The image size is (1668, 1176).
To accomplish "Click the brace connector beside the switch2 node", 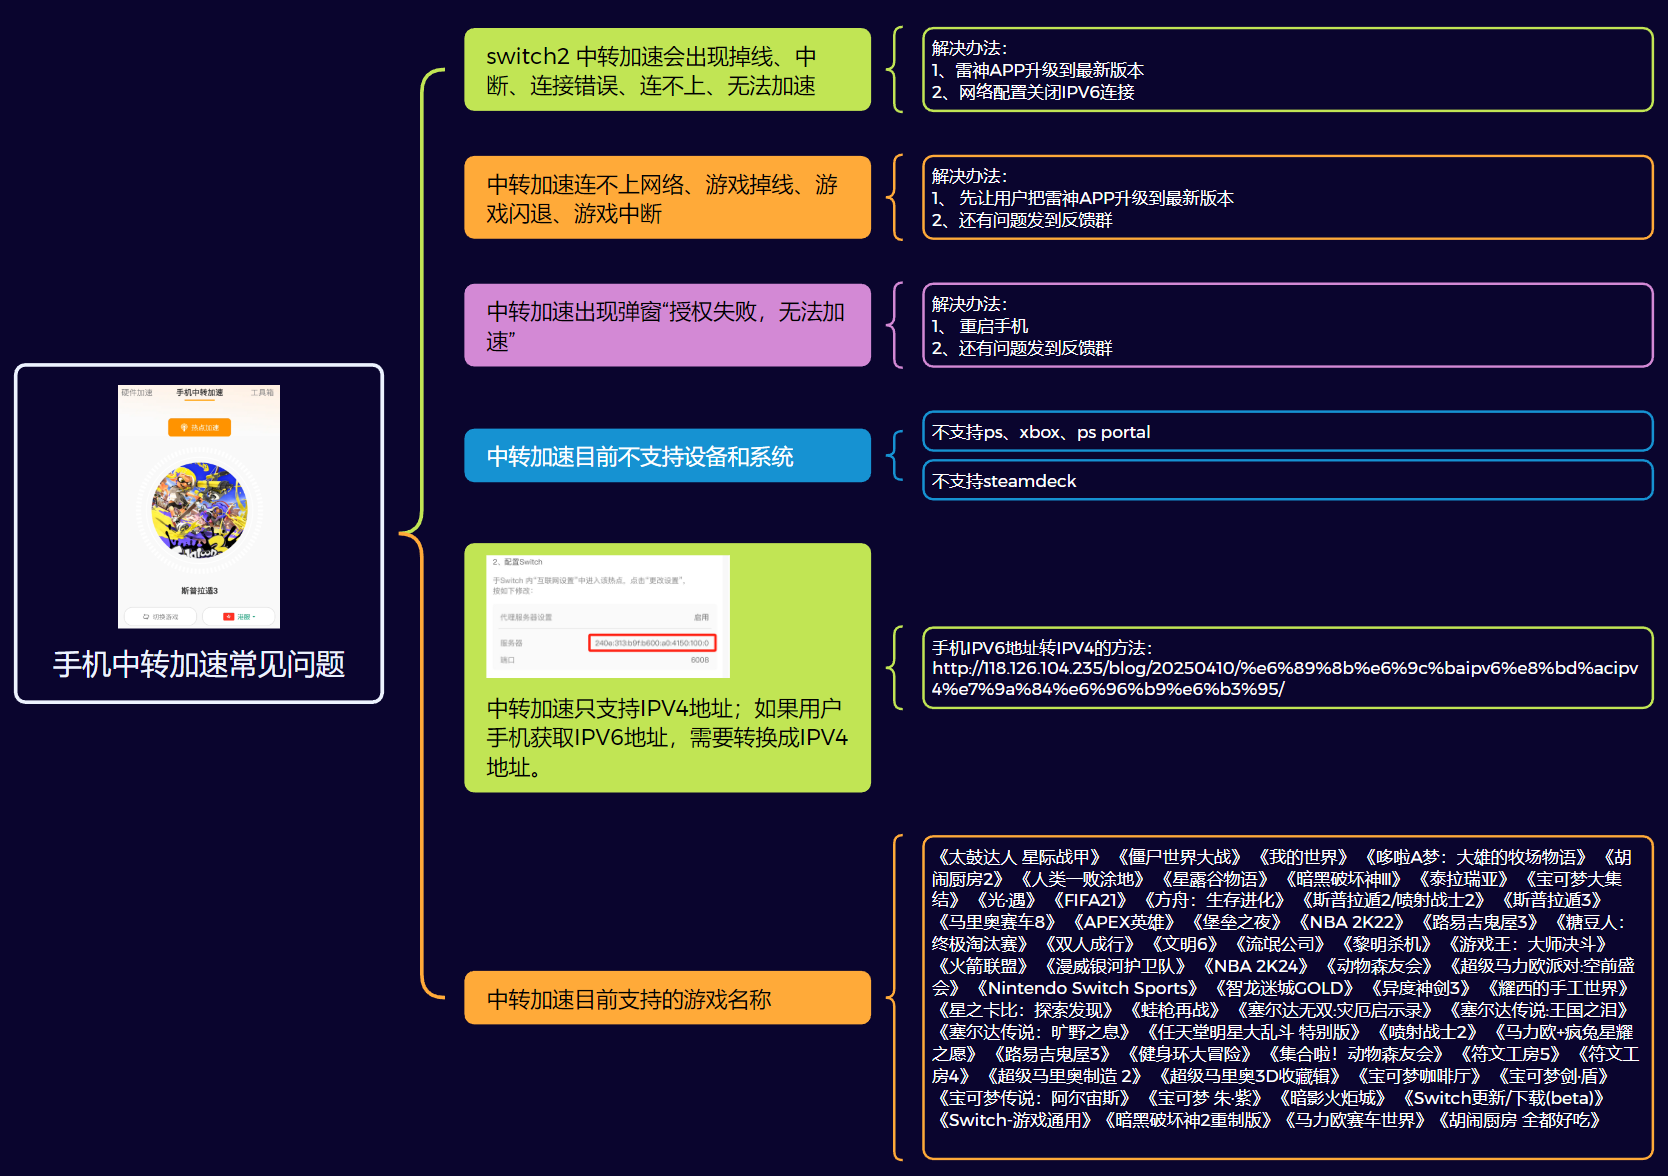I will coord(895,70).
